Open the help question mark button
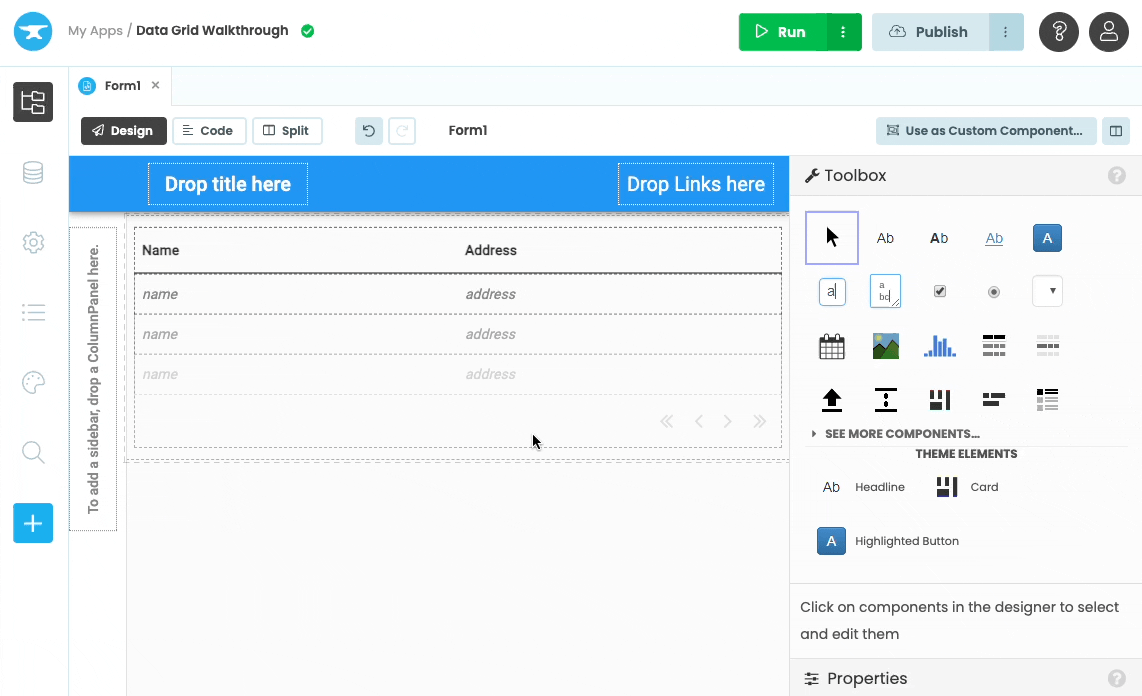 1058,32
